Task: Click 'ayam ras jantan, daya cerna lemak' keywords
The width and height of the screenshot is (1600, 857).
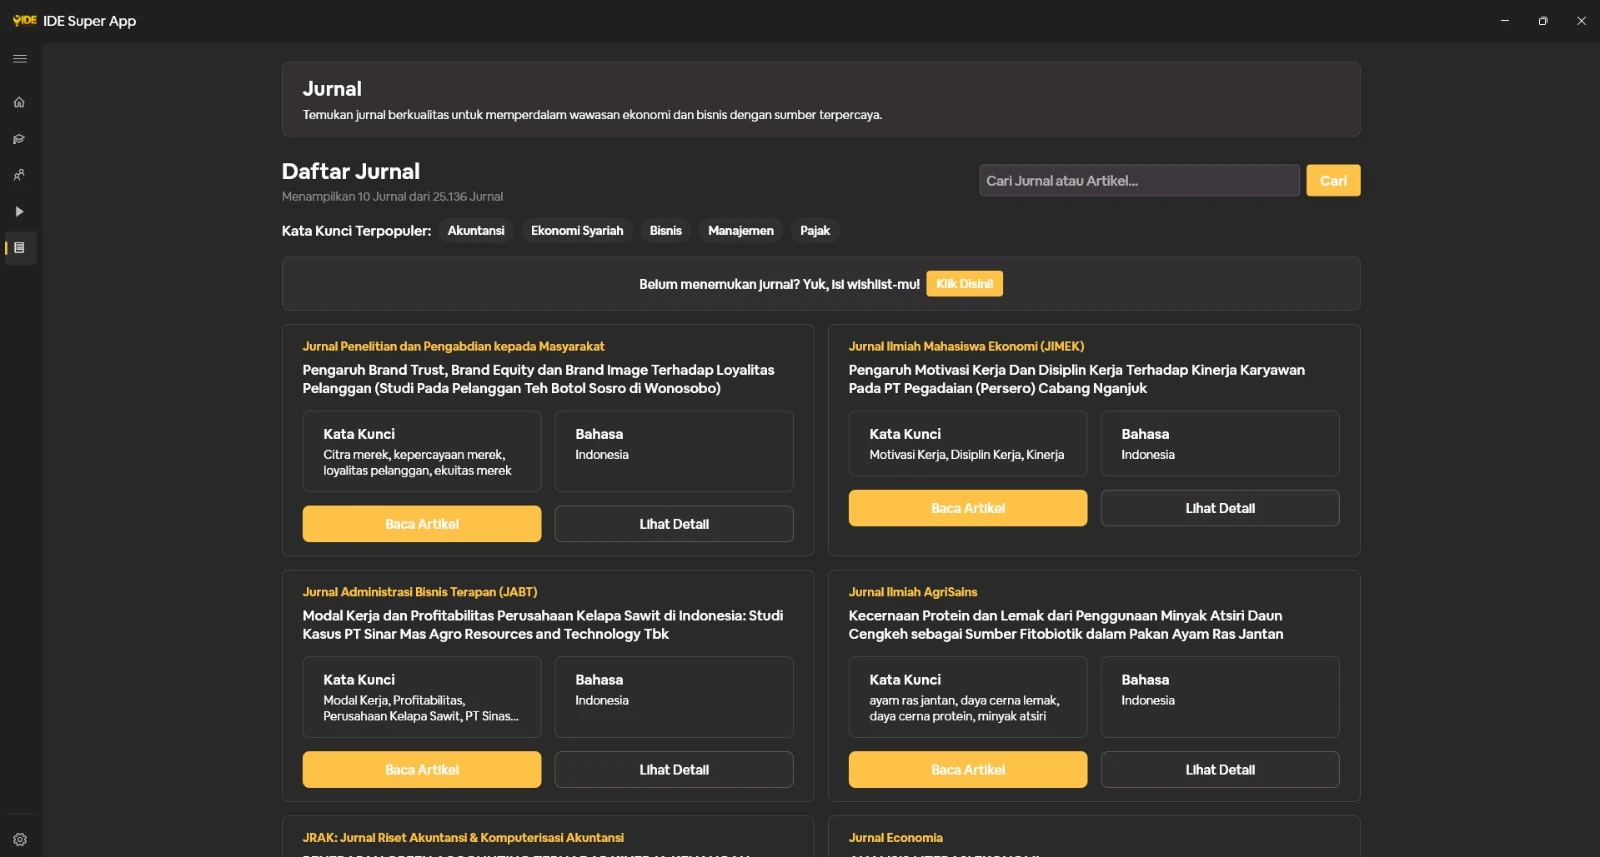Action: (x=964, y=709)
